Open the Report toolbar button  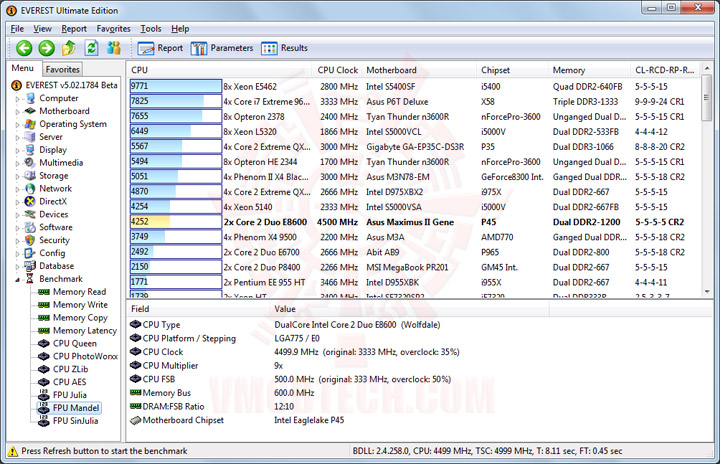tap(160, 48)
